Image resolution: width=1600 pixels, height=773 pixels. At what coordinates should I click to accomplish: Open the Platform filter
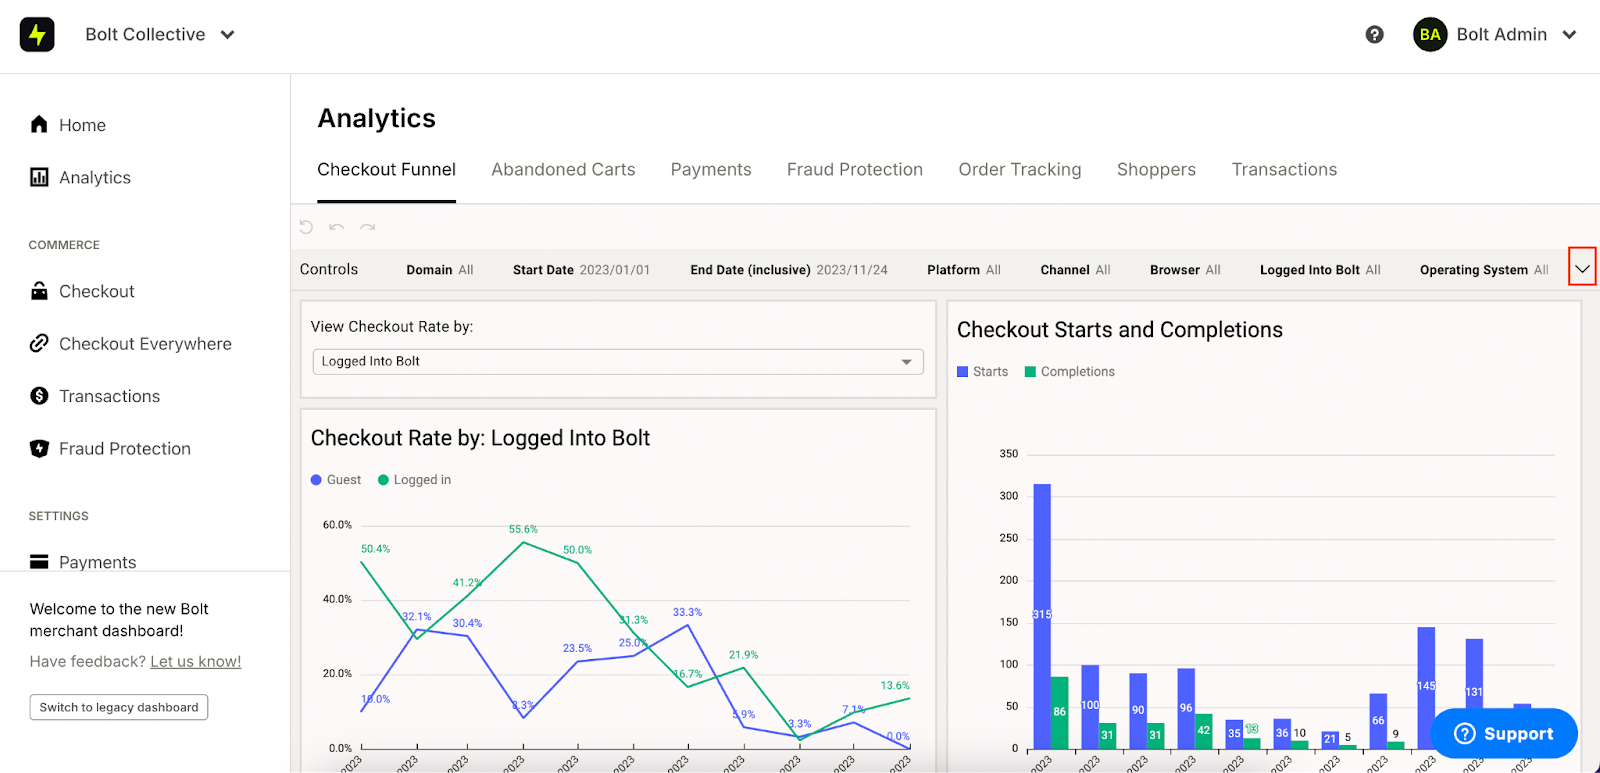(964, 270)
